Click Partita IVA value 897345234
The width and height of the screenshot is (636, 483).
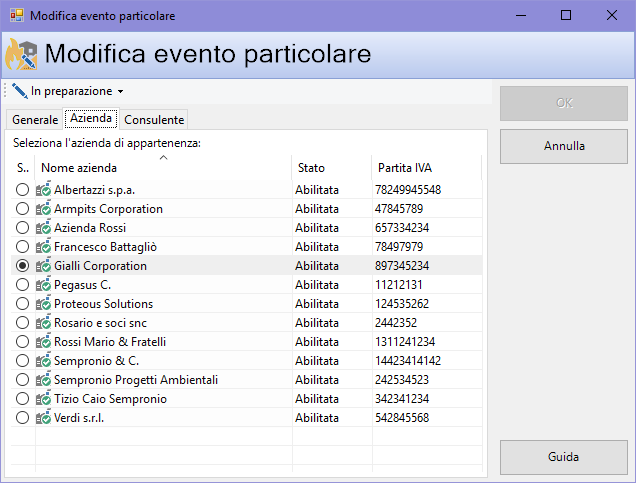pos(402,266)
